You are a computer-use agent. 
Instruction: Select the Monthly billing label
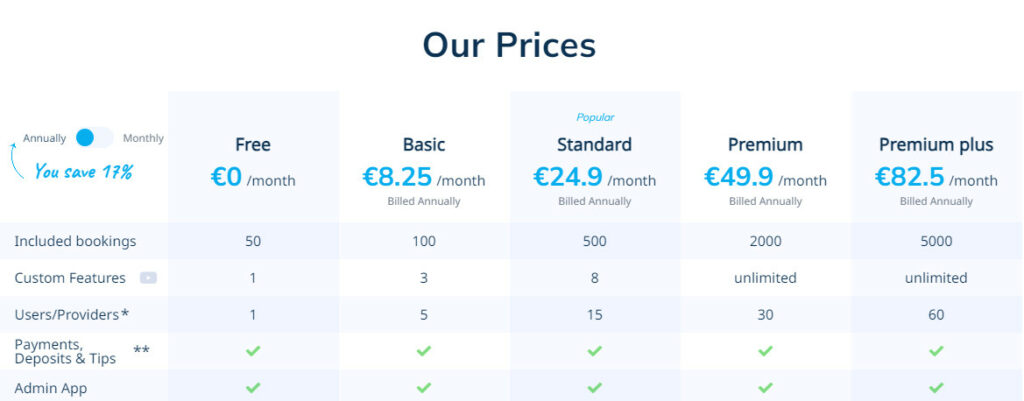(143, 138)
